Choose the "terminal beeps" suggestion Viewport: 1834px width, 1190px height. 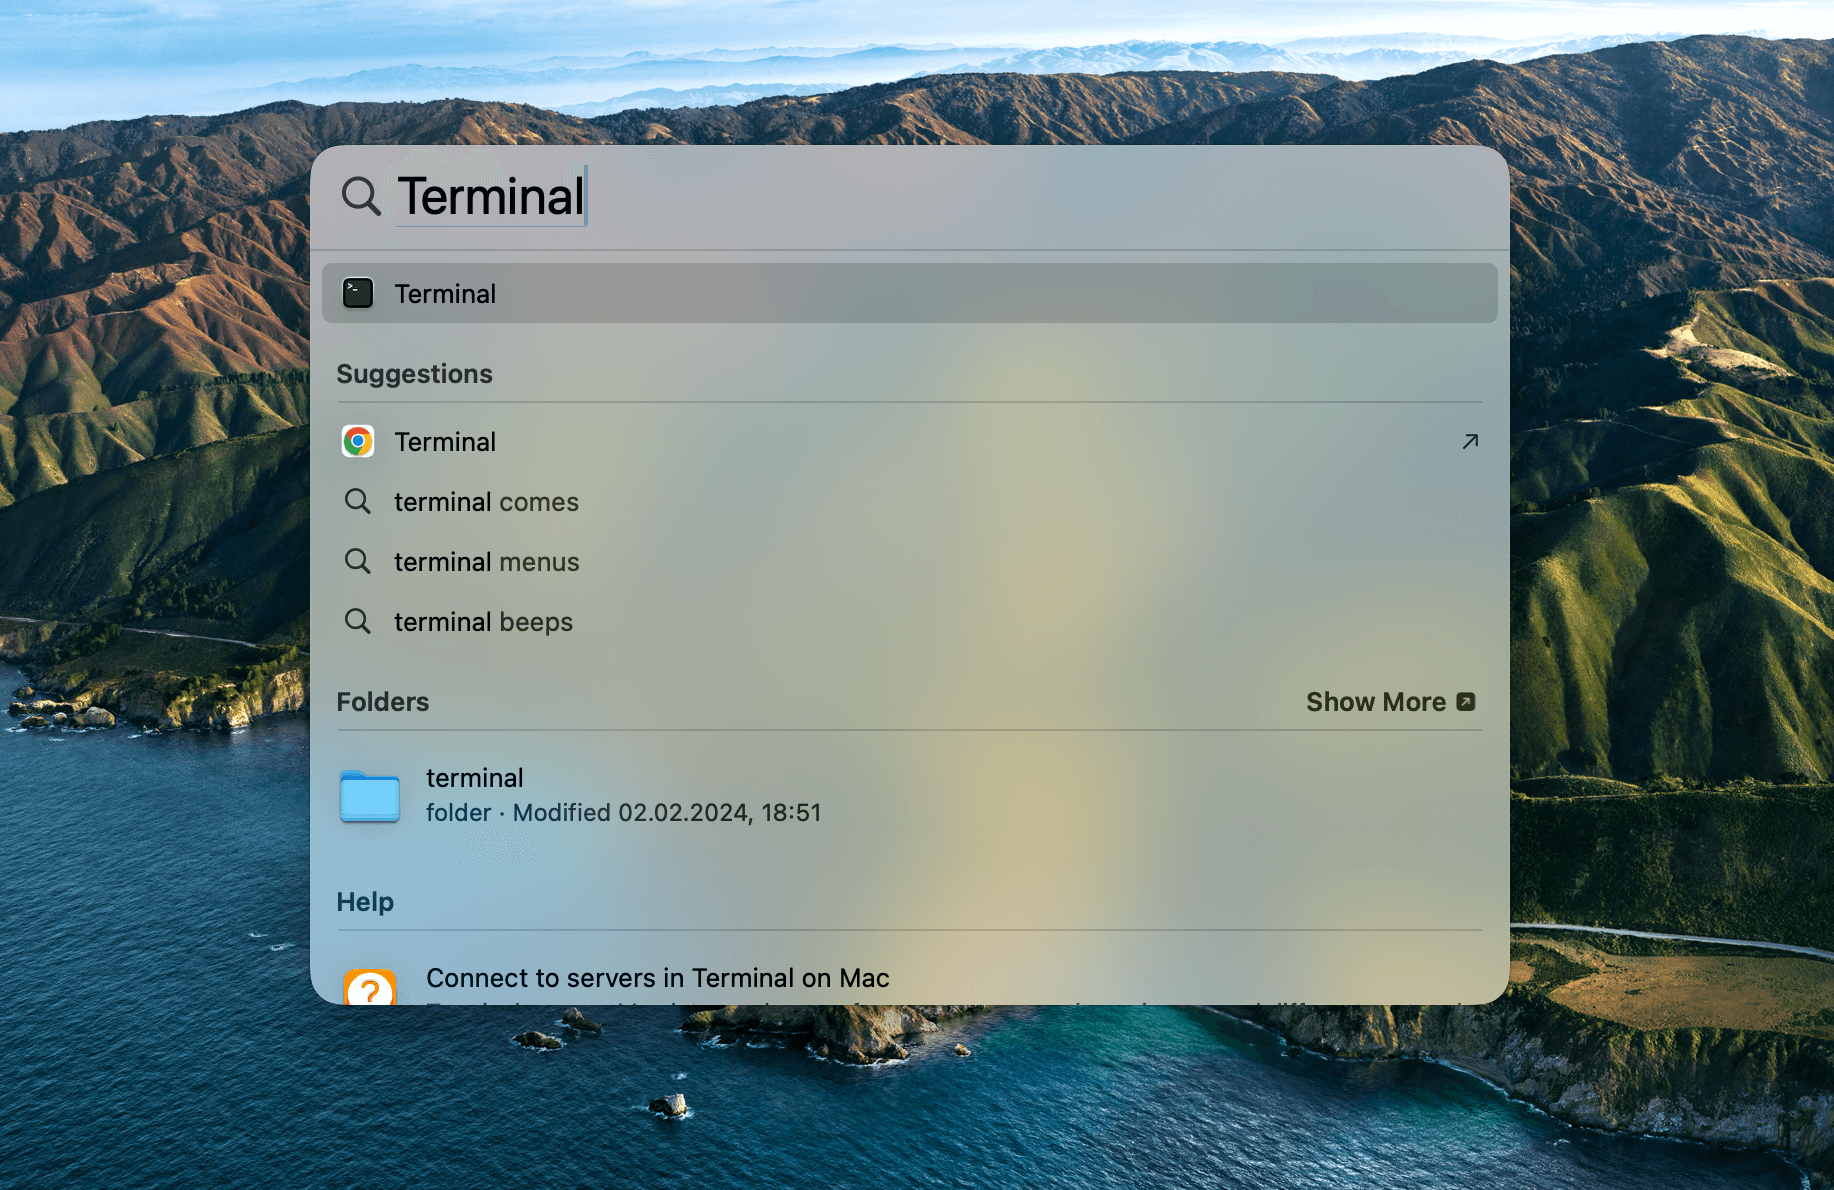point(483,622)
